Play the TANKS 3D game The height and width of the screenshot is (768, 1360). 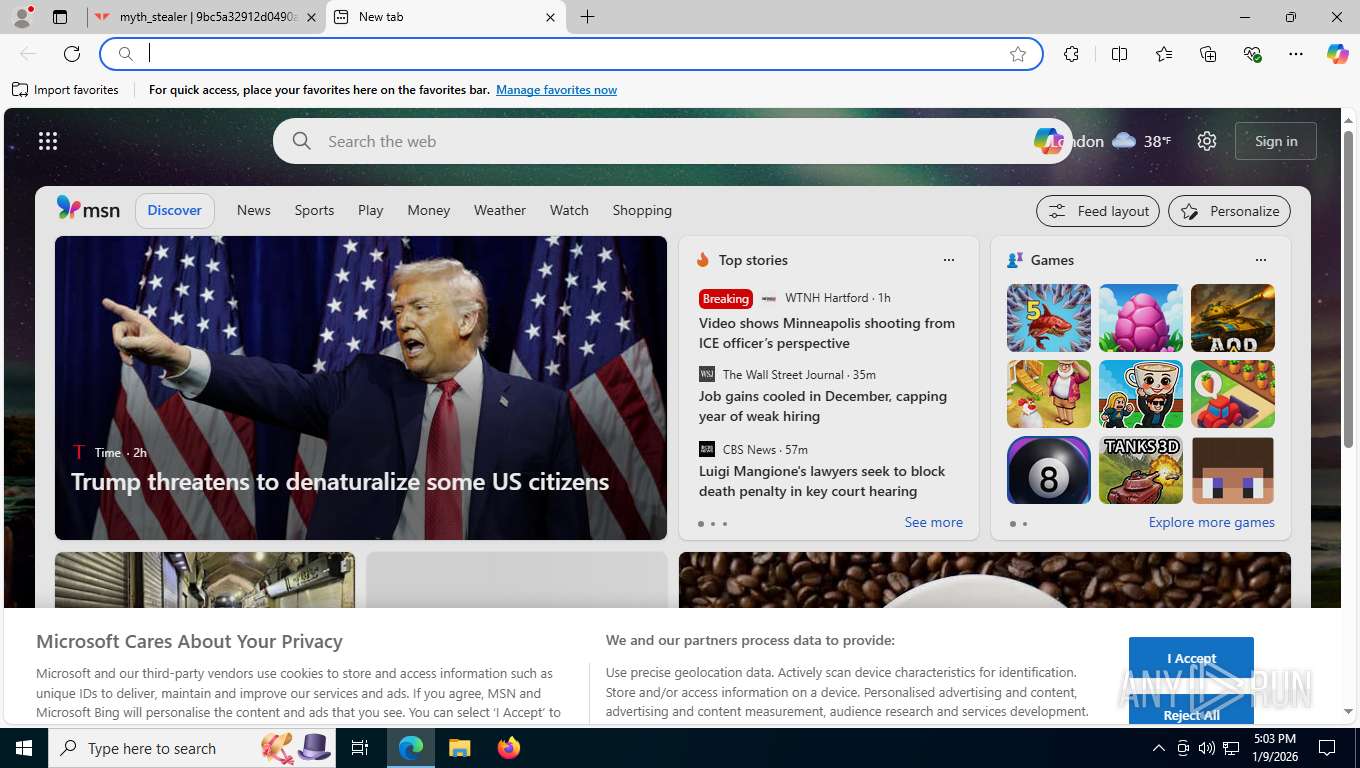(x=1141, y=470)
